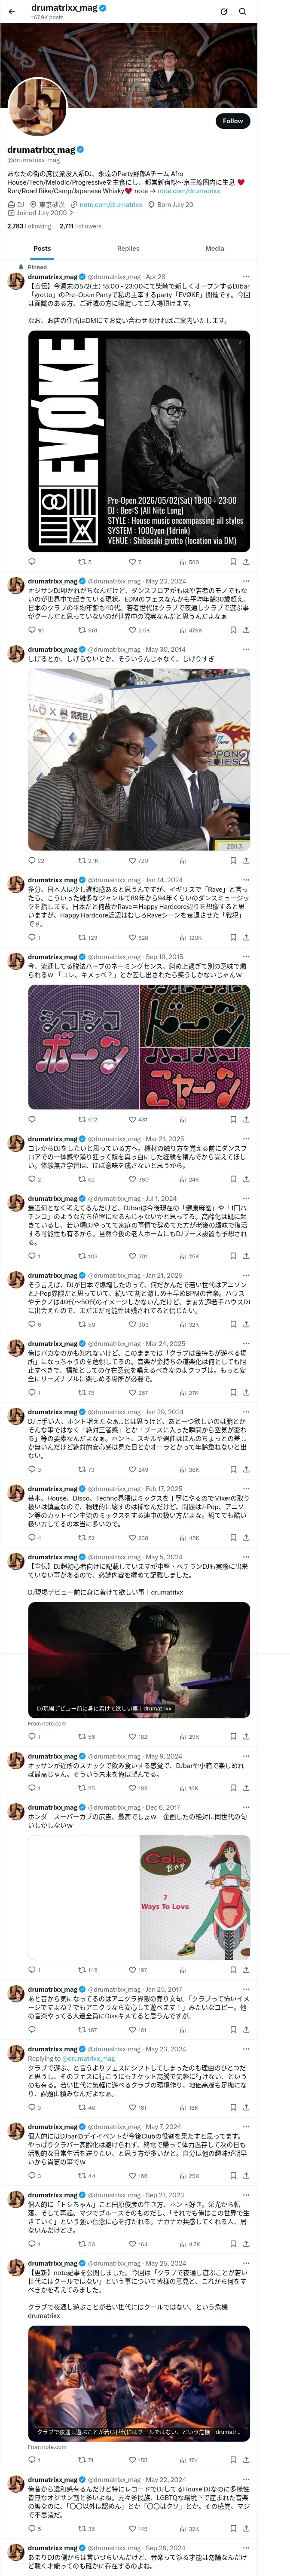Screen dimensions: 290x2576
Task: Open the search icon in the header
Action: [x=243, y=11]
